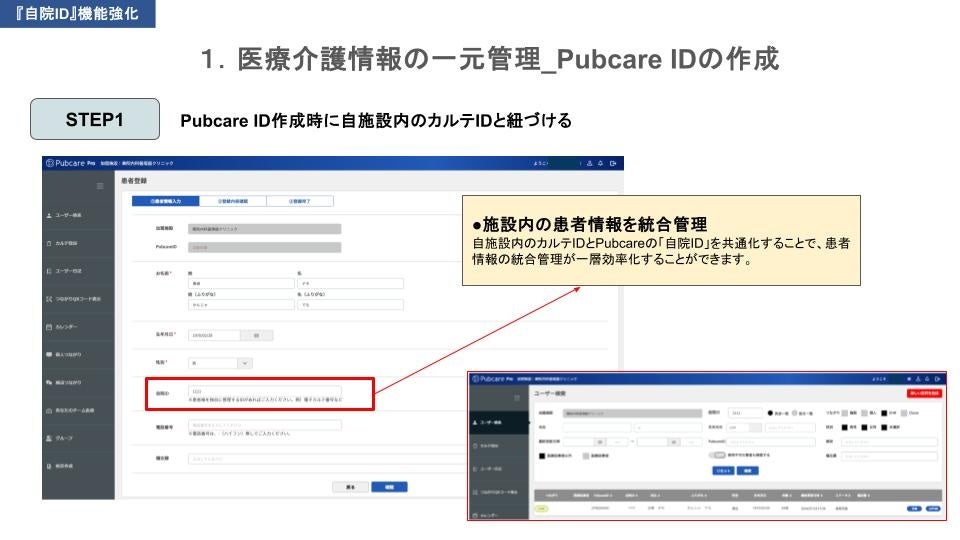Viewport: 960px width, 540px height.
Task: Click the 名 (given name) input field
Action: coord(350,284)
